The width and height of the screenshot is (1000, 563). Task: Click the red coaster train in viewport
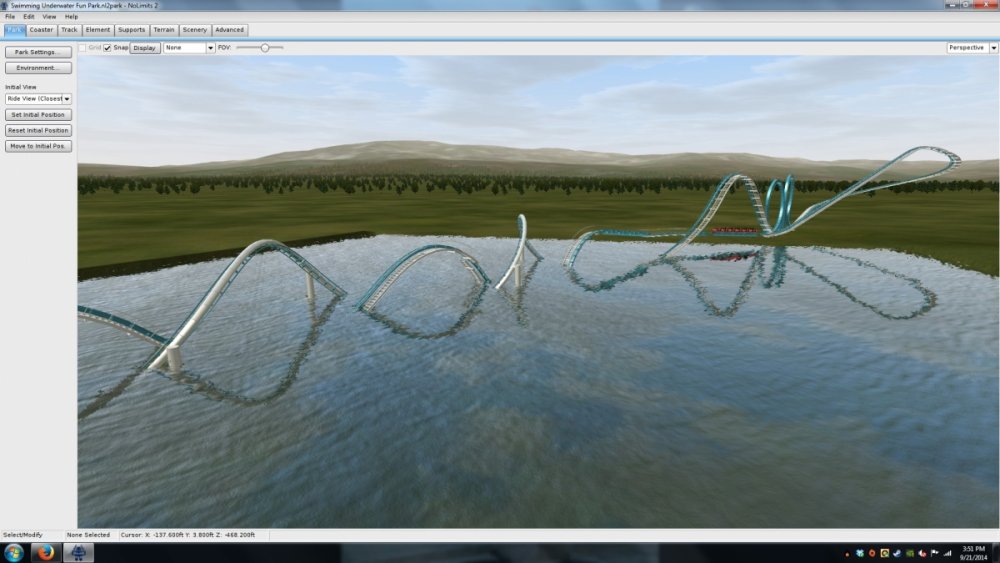pos(737,230)
